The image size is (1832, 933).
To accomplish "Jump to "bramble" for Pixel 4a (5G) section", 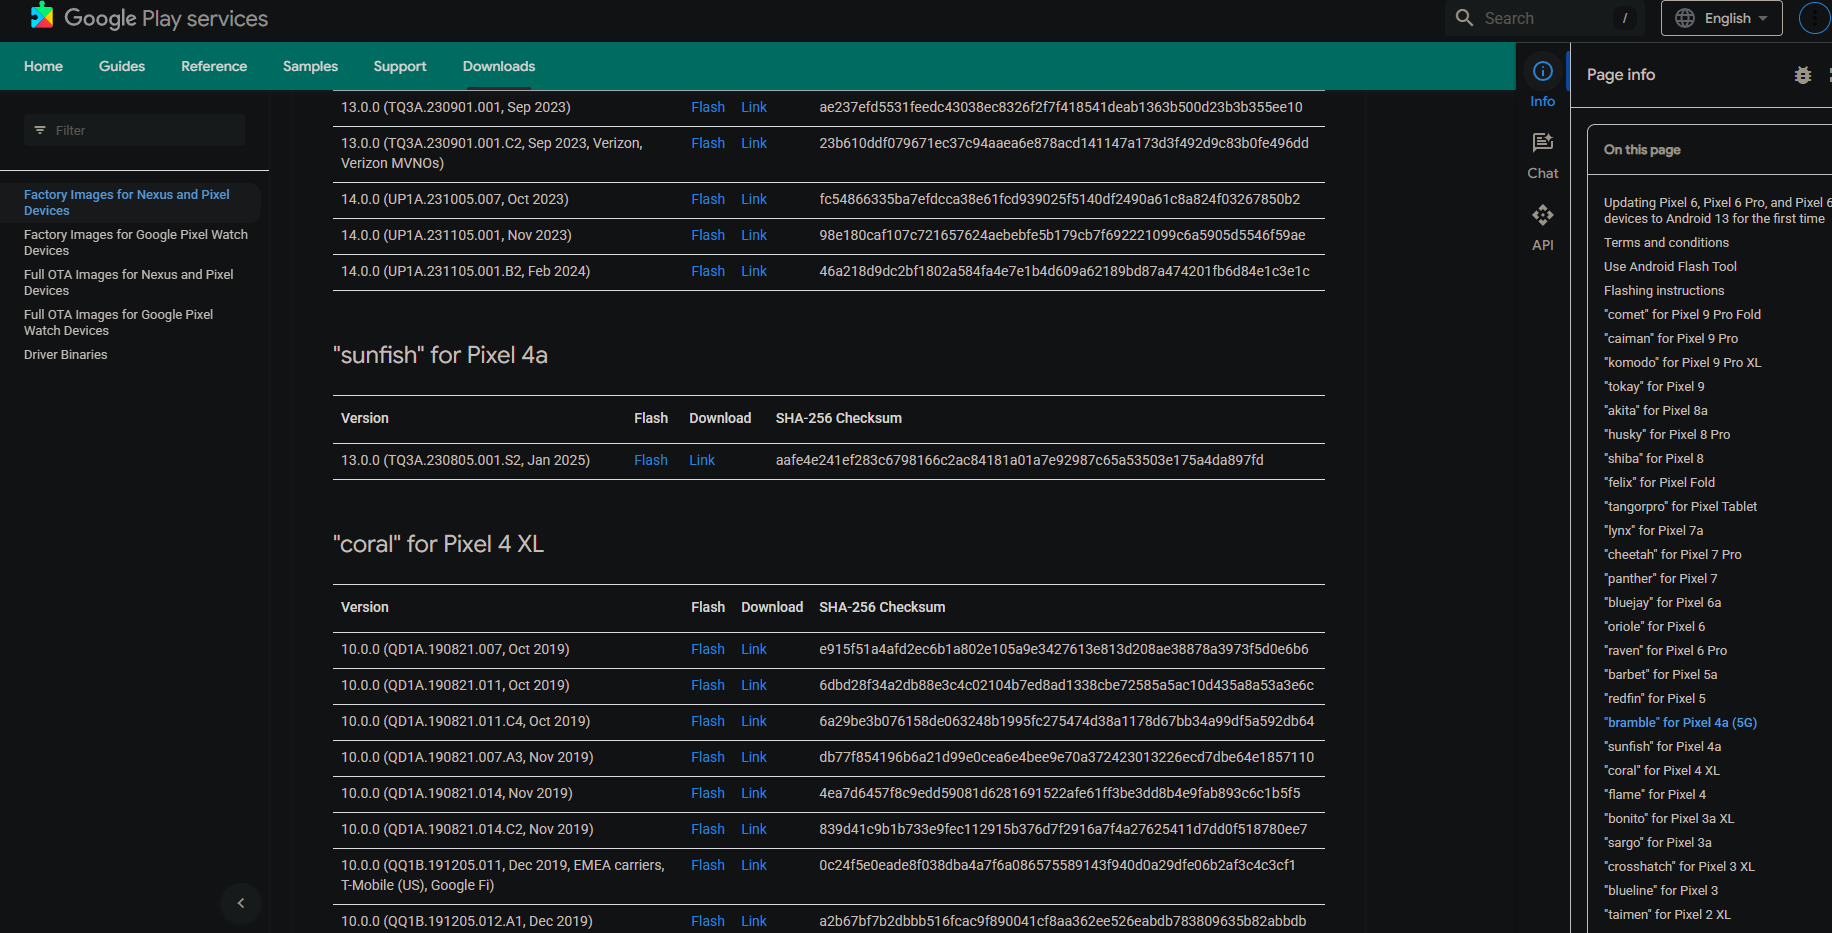I will coord(1680,722).
